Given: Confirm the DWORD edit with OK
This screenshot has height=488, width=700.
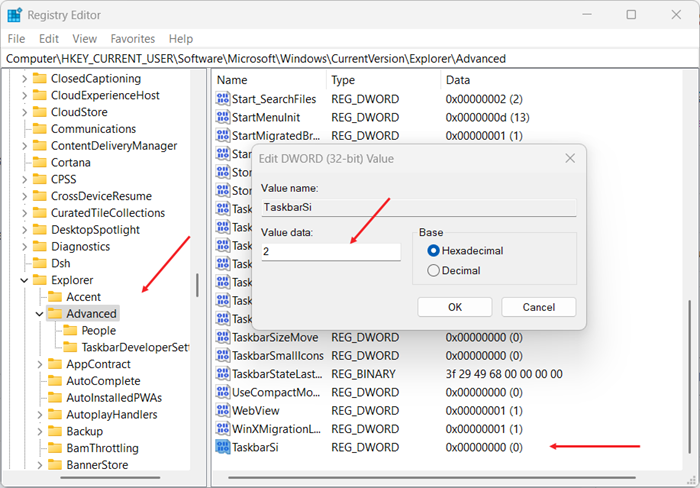Looking at the screenshot, I should click(x=454, y=307).
